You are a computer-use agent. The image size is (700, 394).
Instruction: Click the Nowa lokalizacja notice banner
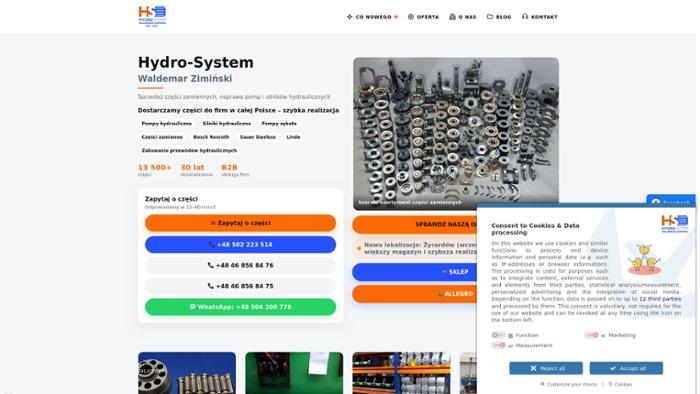tap(414, 249)
